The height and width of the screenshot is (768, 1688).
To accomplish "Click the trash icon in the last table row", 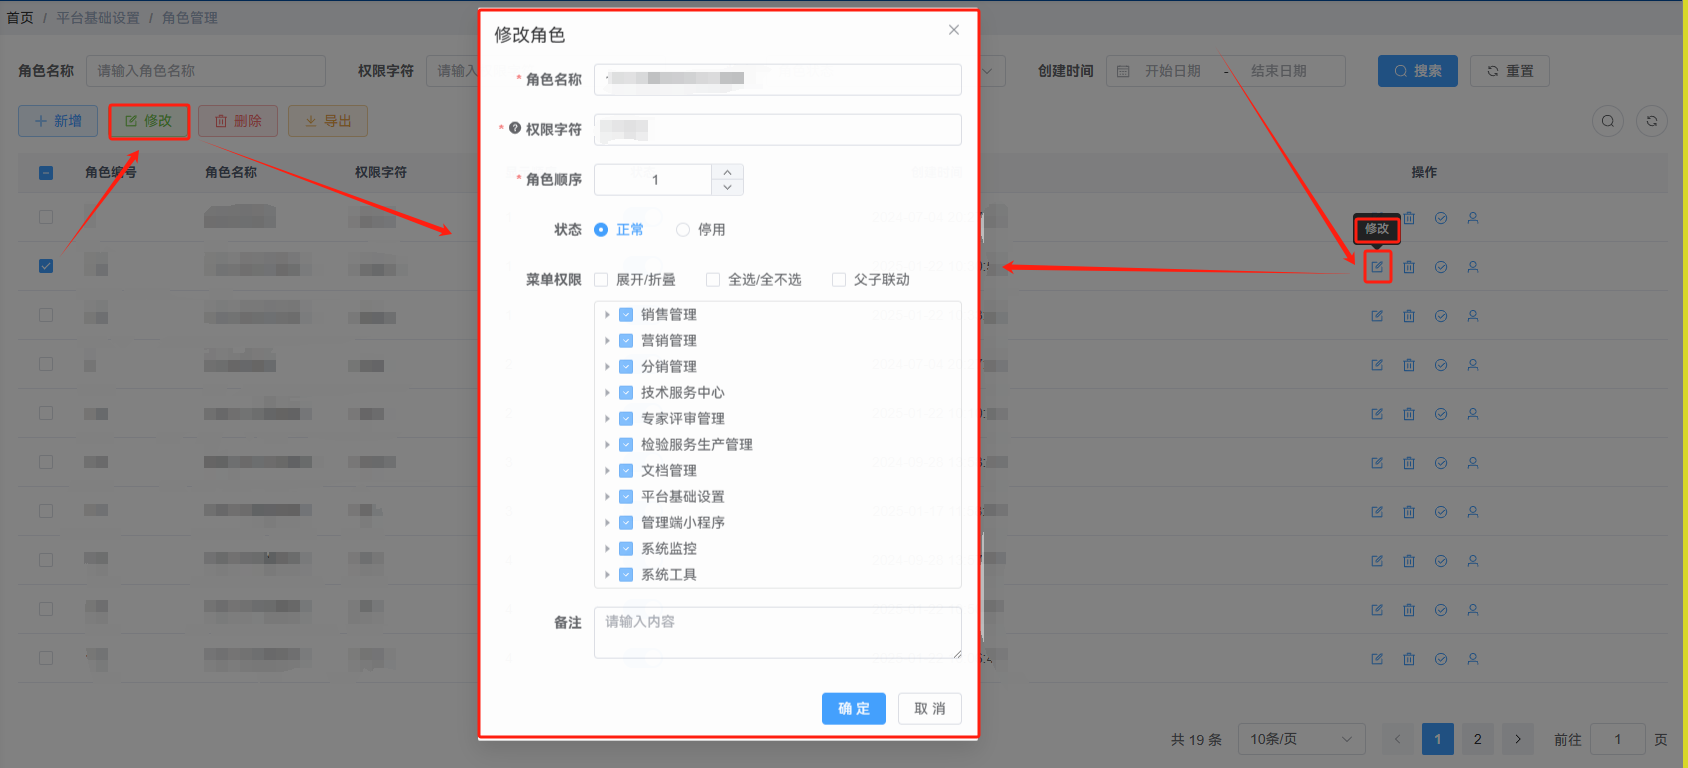I will pyautogui.click(x=1409, y=659).
